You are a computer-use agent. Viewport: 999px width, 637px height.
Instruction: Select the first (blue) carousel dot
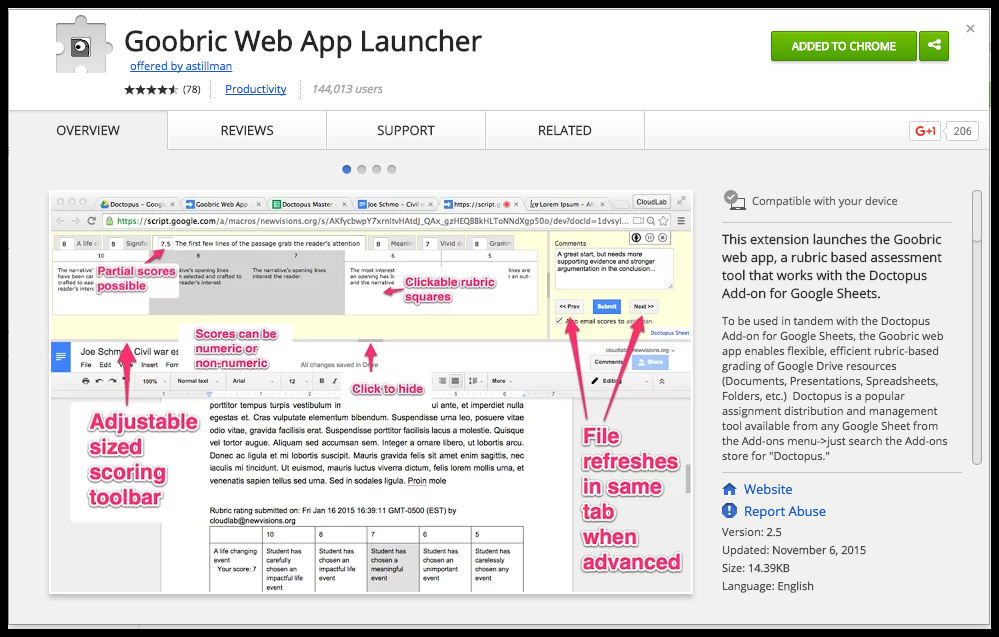(x=347, y=169)
